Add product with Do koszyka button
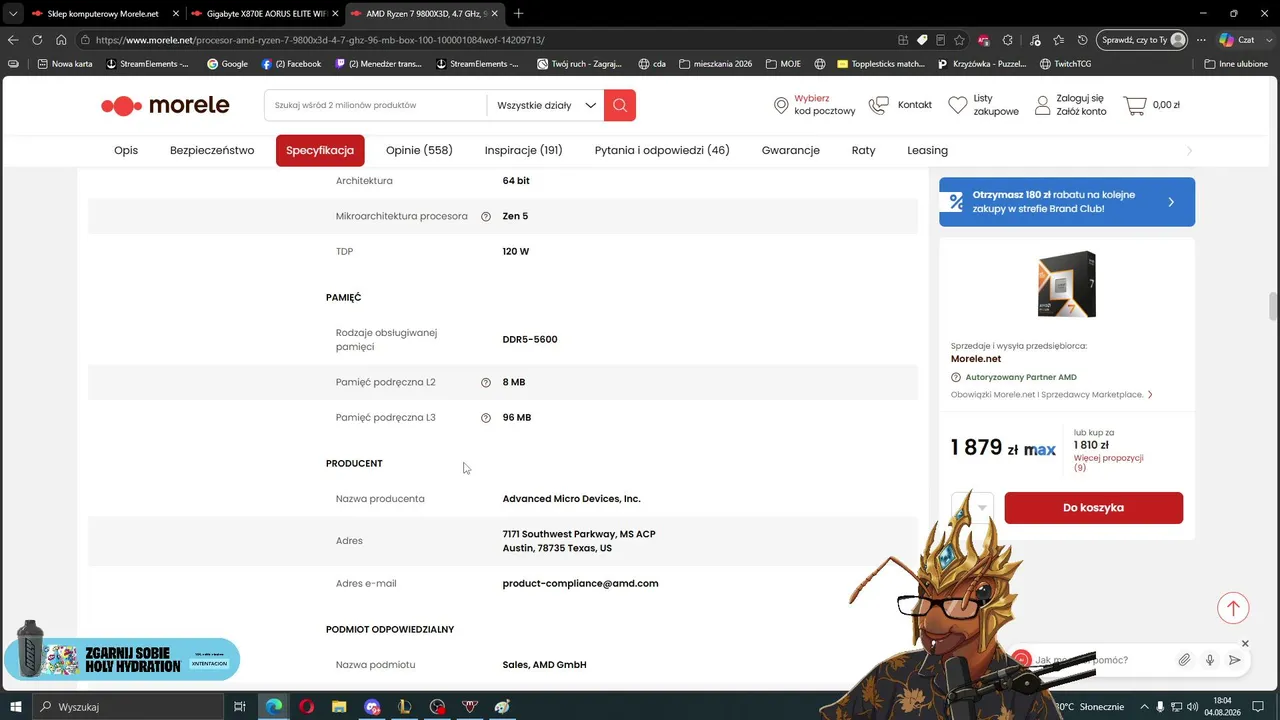This screenshot has width=1280, height=720. (1093, 508)
